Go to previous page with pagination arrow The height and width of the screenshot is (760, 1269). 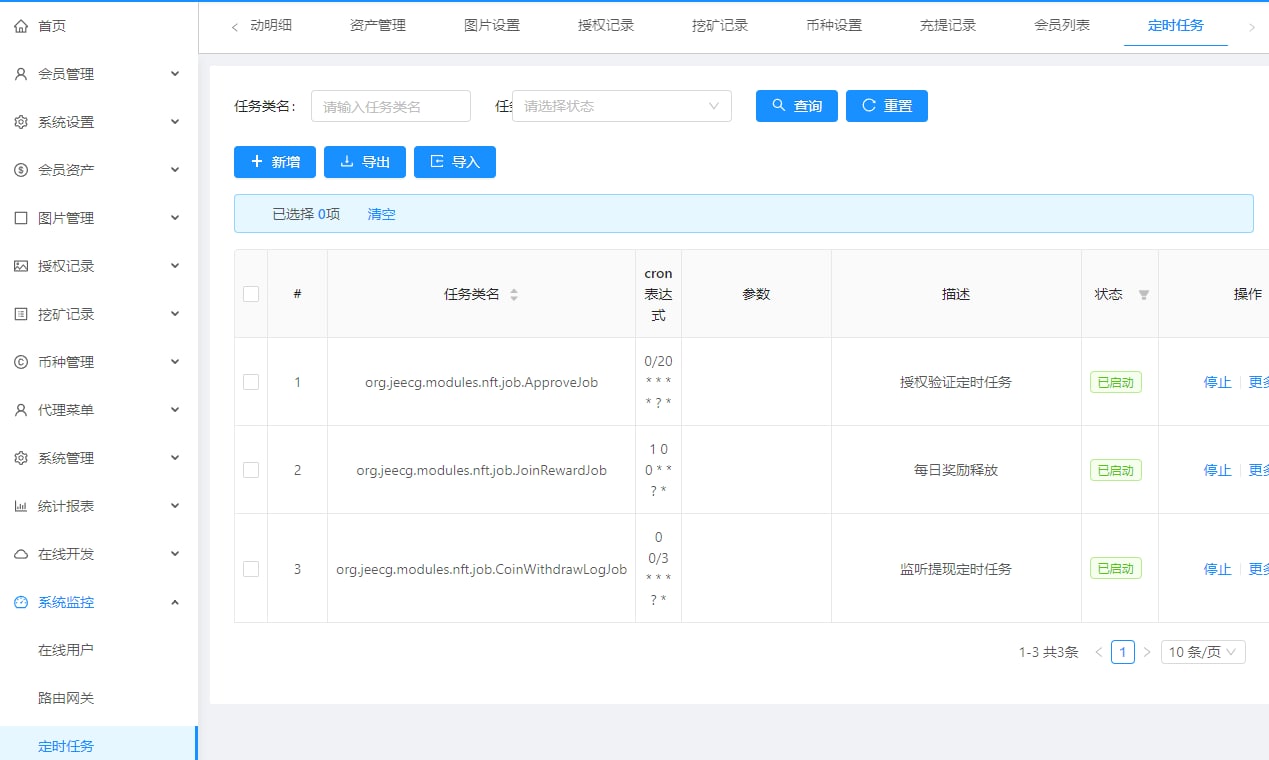coord(1099,652)
